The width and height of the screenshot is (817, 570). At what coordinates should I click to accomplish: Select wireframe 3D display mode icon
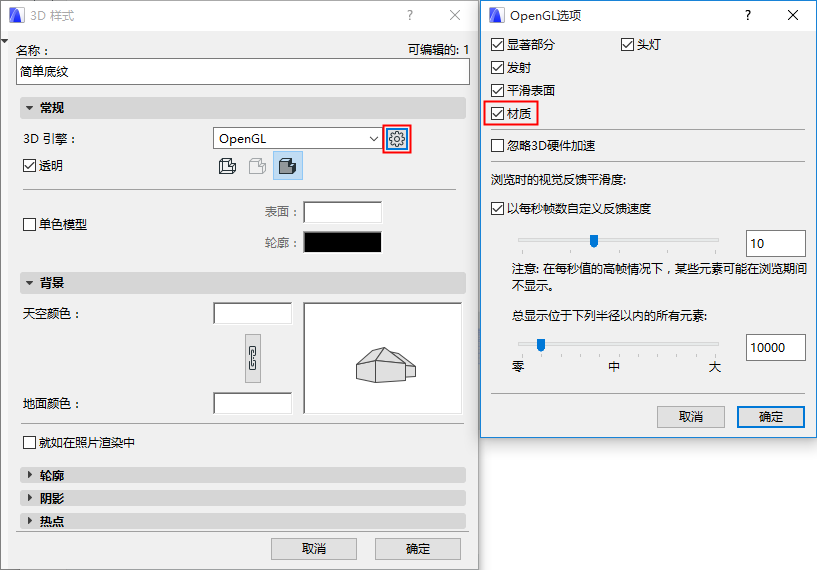tap(227, 166)
